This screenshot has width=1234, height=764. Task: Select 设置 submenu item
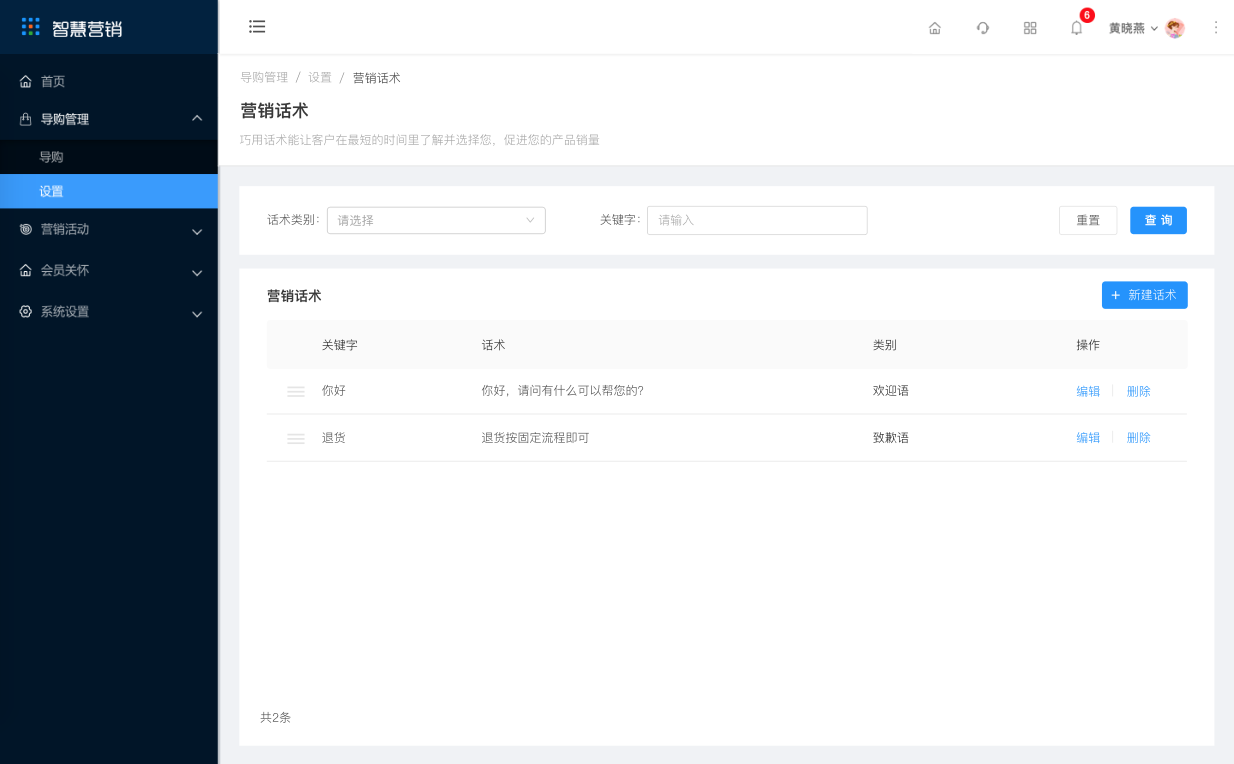pyautogui.click(x=109, y=191)
